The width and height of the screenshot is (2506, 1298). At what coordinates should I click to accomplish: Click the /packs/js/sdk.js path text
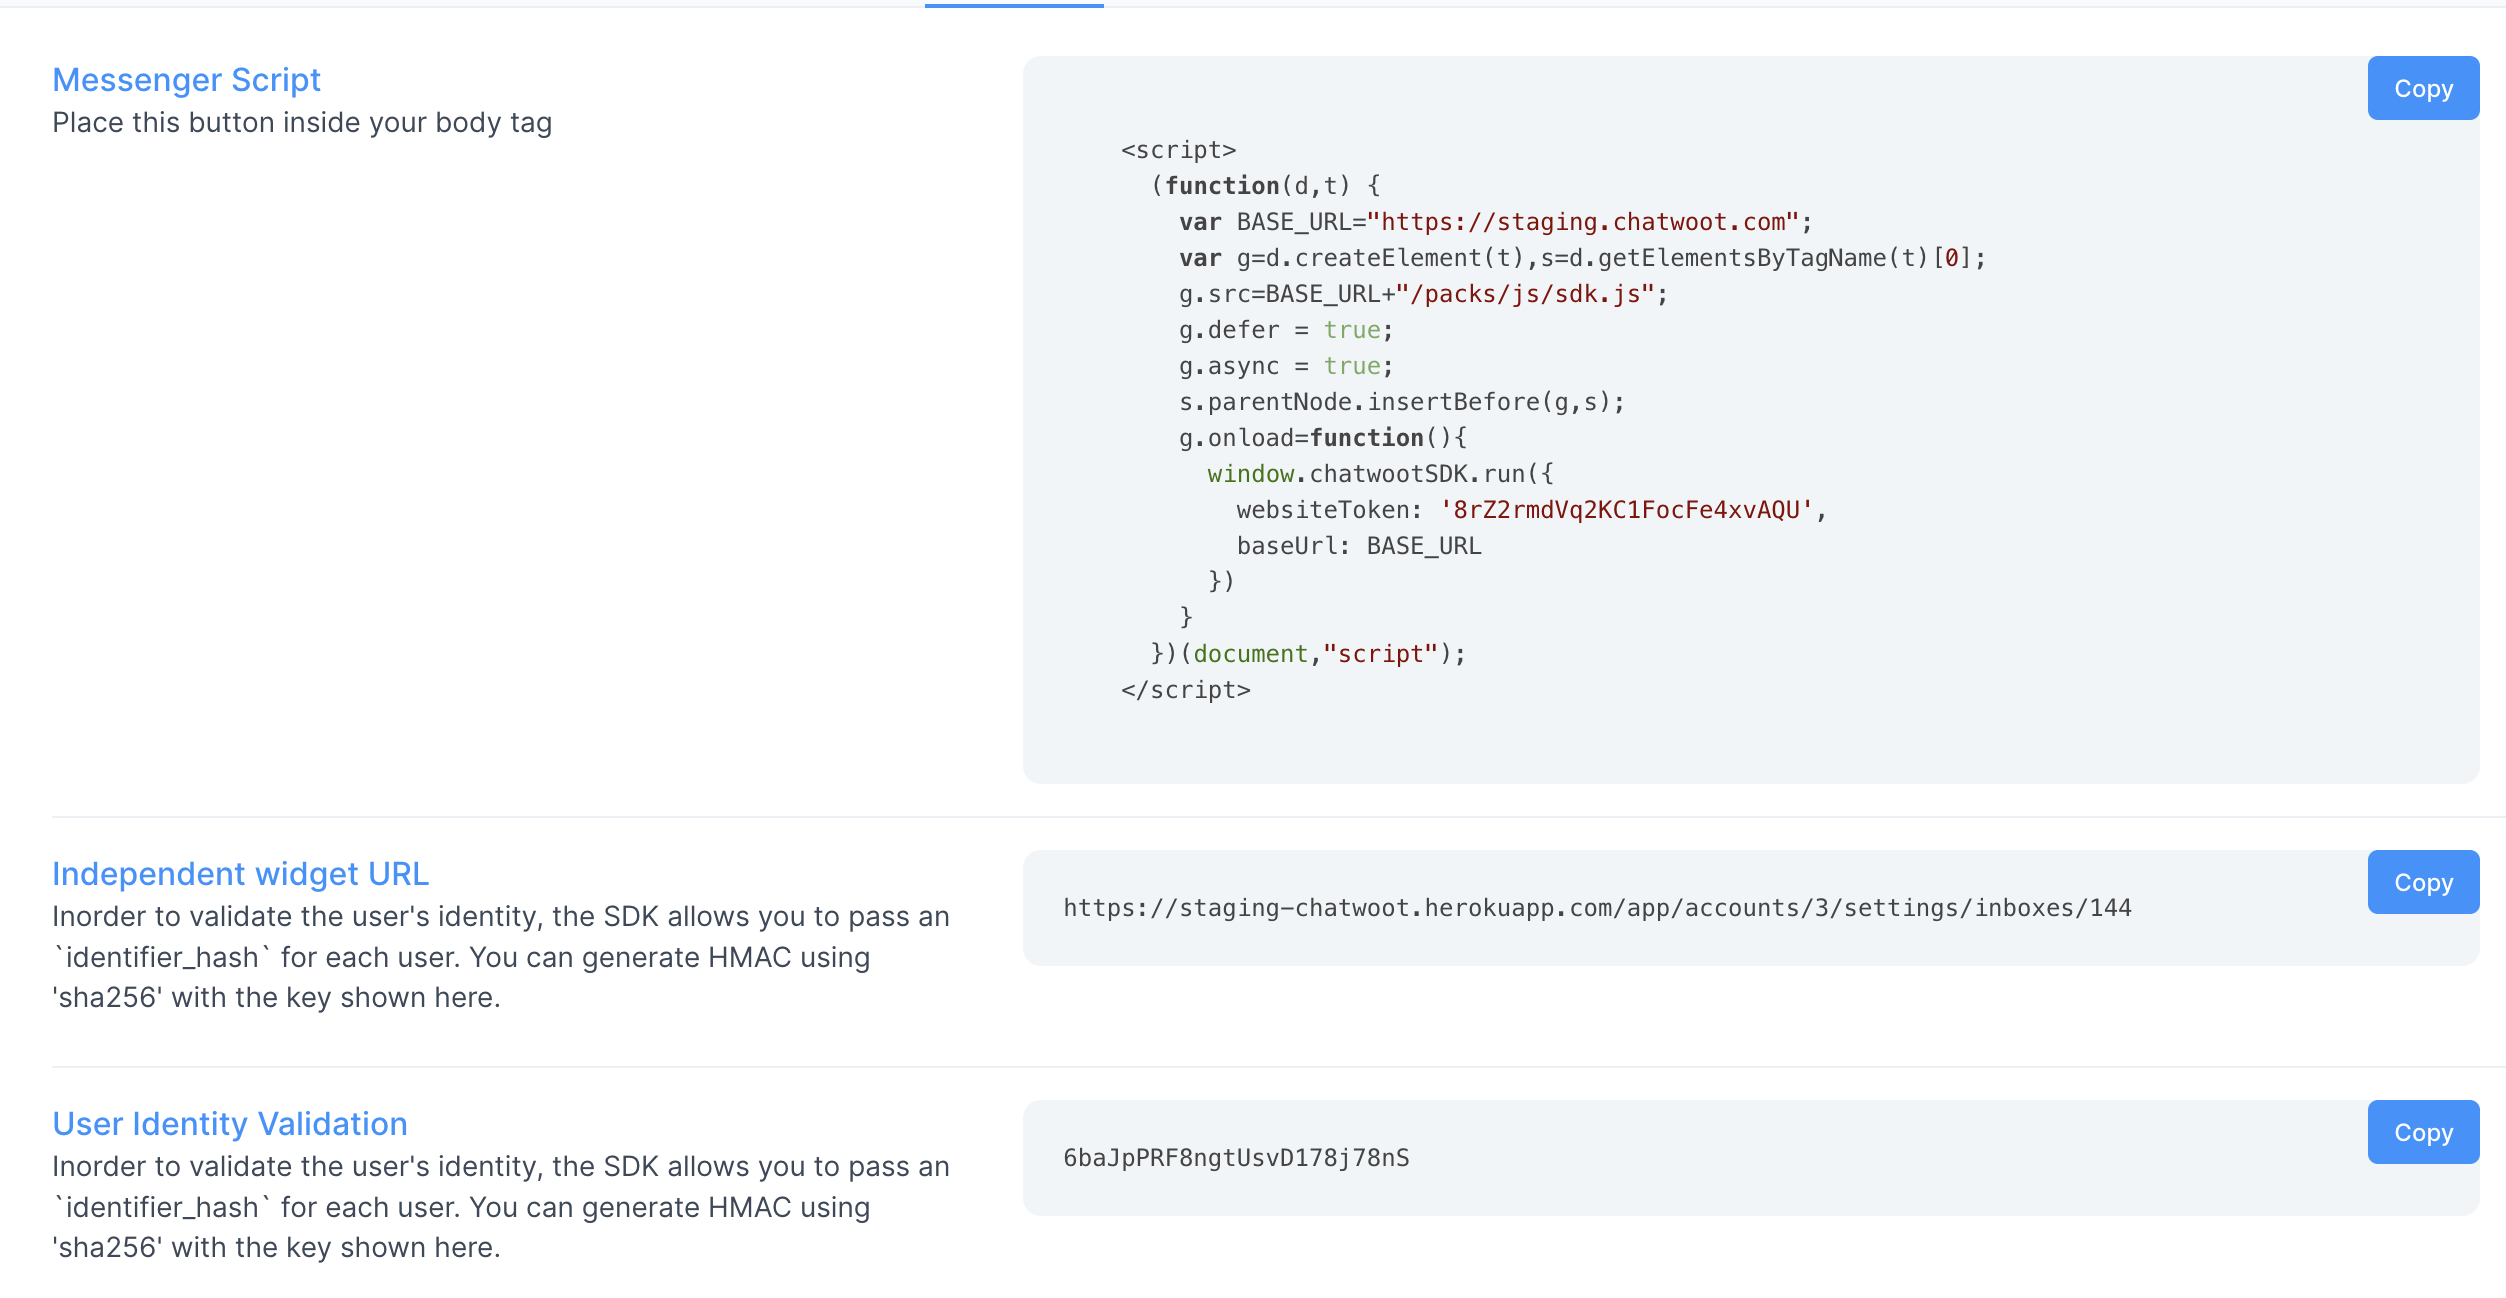1530,293
